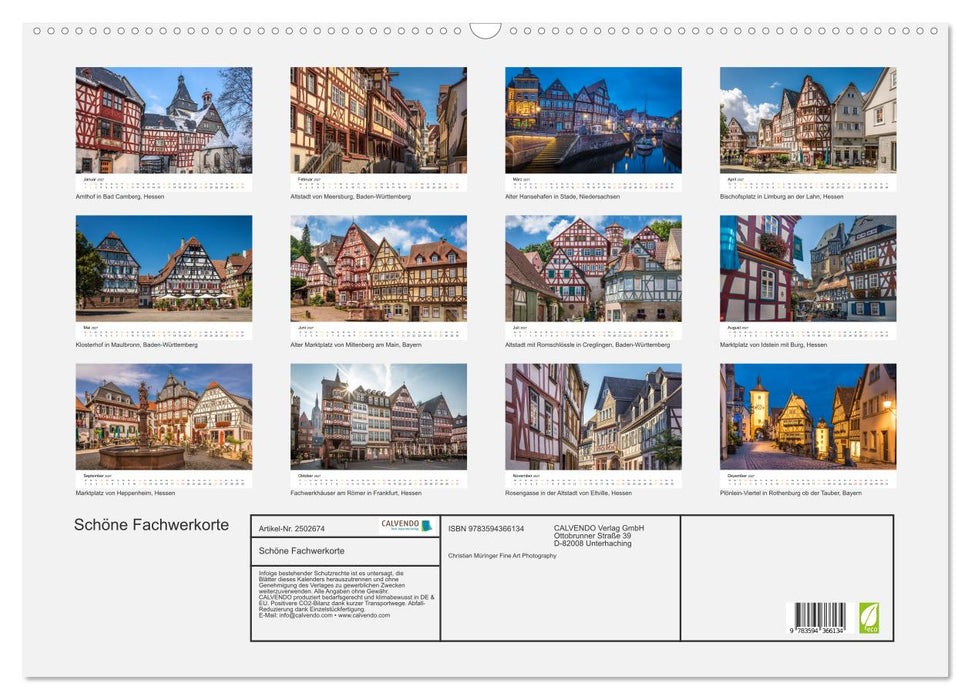971x700 pixels.
Task: Click the Dezember calendar strip
Action: (x=808, y=479)
